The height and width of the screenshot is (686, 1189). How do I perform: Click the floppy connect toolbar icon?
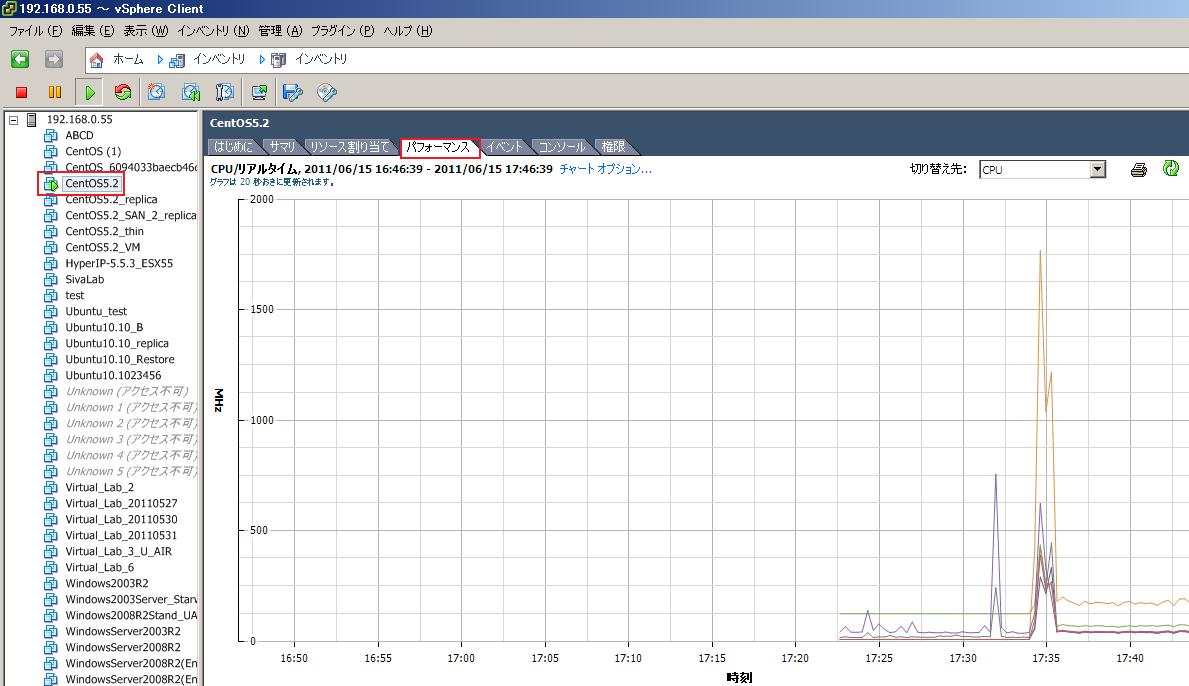pos(293,92)
